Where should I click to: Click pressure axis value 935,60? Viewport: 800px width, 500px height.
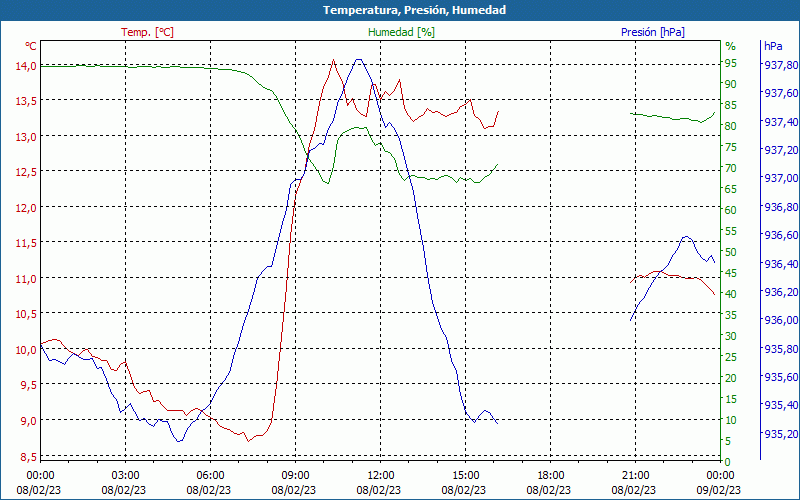click(x=780, y=377)
